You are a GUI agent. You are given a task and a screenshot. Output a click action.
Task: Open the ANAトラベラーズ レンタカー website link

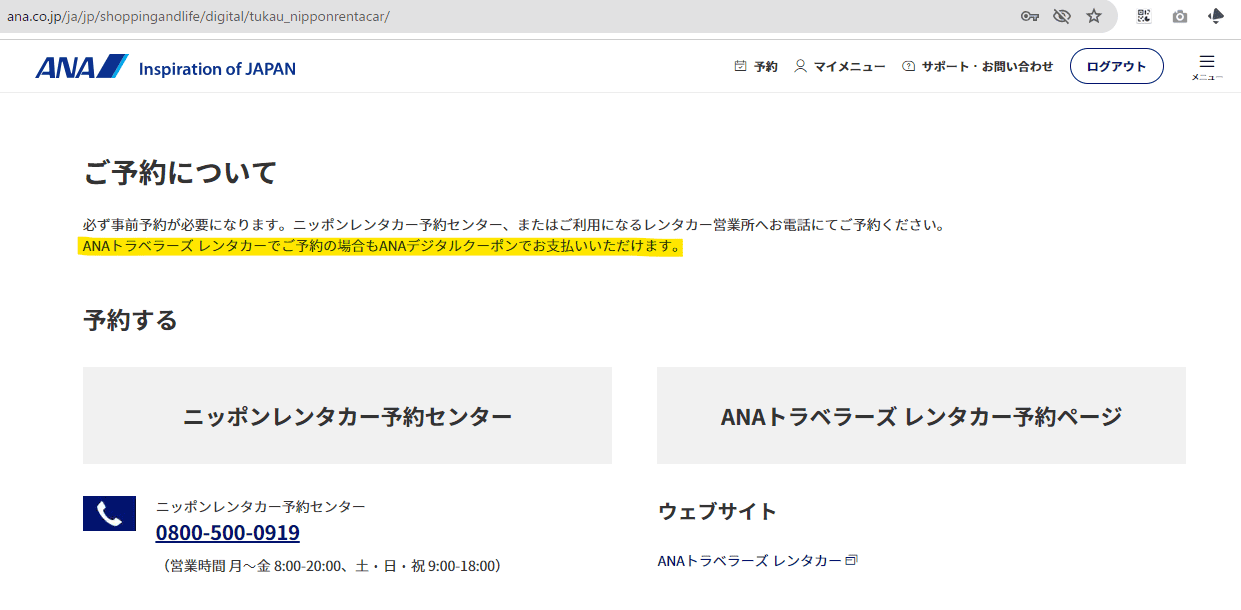[x=749, y=561]
